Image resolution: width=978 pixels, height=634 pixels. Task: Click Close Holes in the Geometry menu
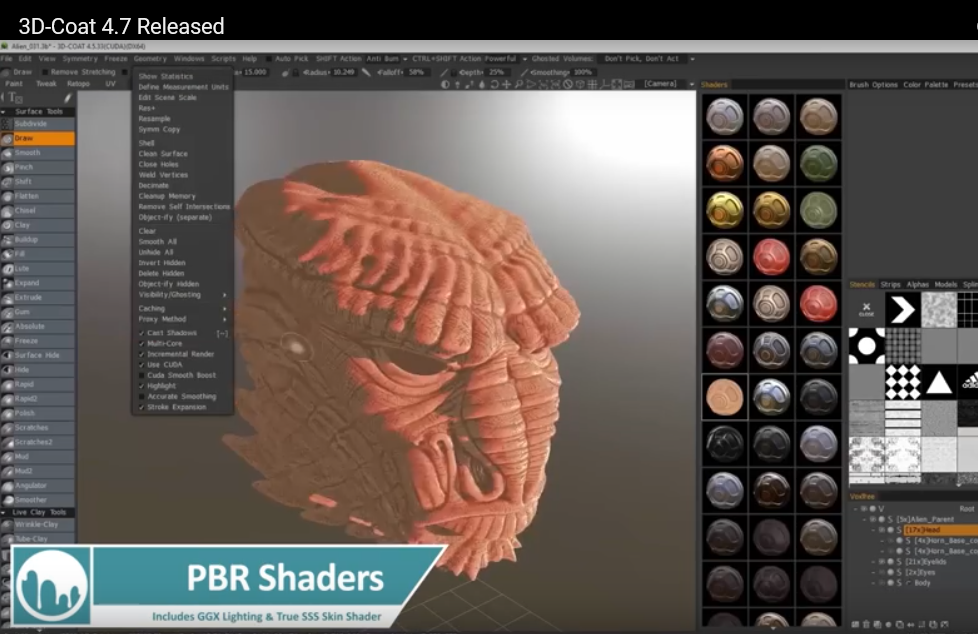tap(158, 164)
